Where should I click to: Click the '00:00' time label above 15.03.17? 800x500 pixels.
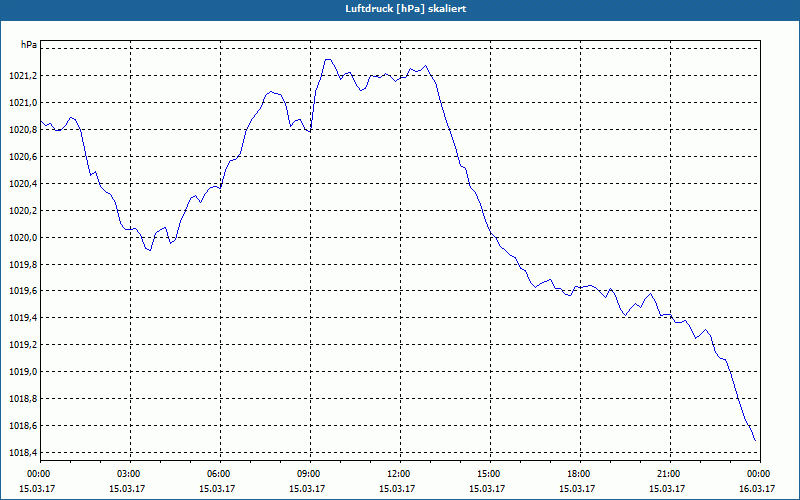(40, 474)
